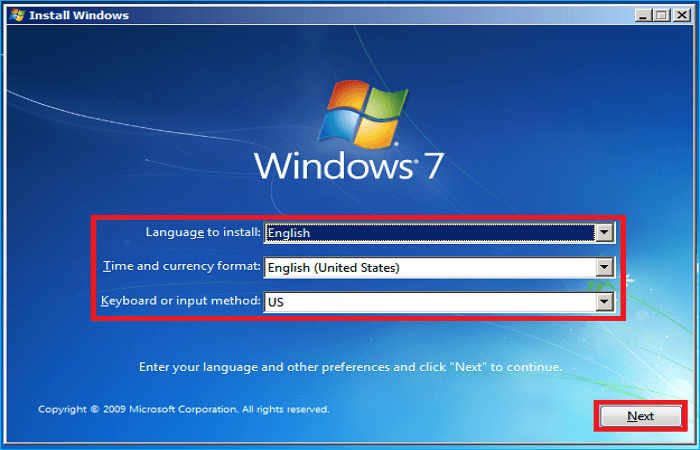Click the Language to install label

203,232
